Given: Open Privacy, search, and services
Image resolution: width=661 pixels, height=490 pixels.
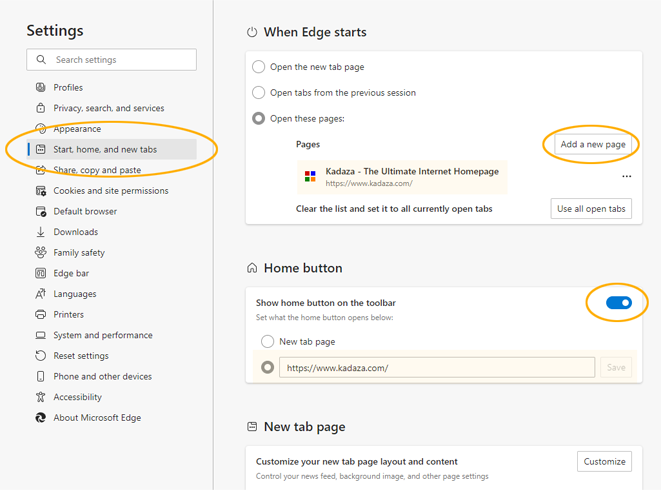Looking at the screenshot, I should [x=109, y=108].
